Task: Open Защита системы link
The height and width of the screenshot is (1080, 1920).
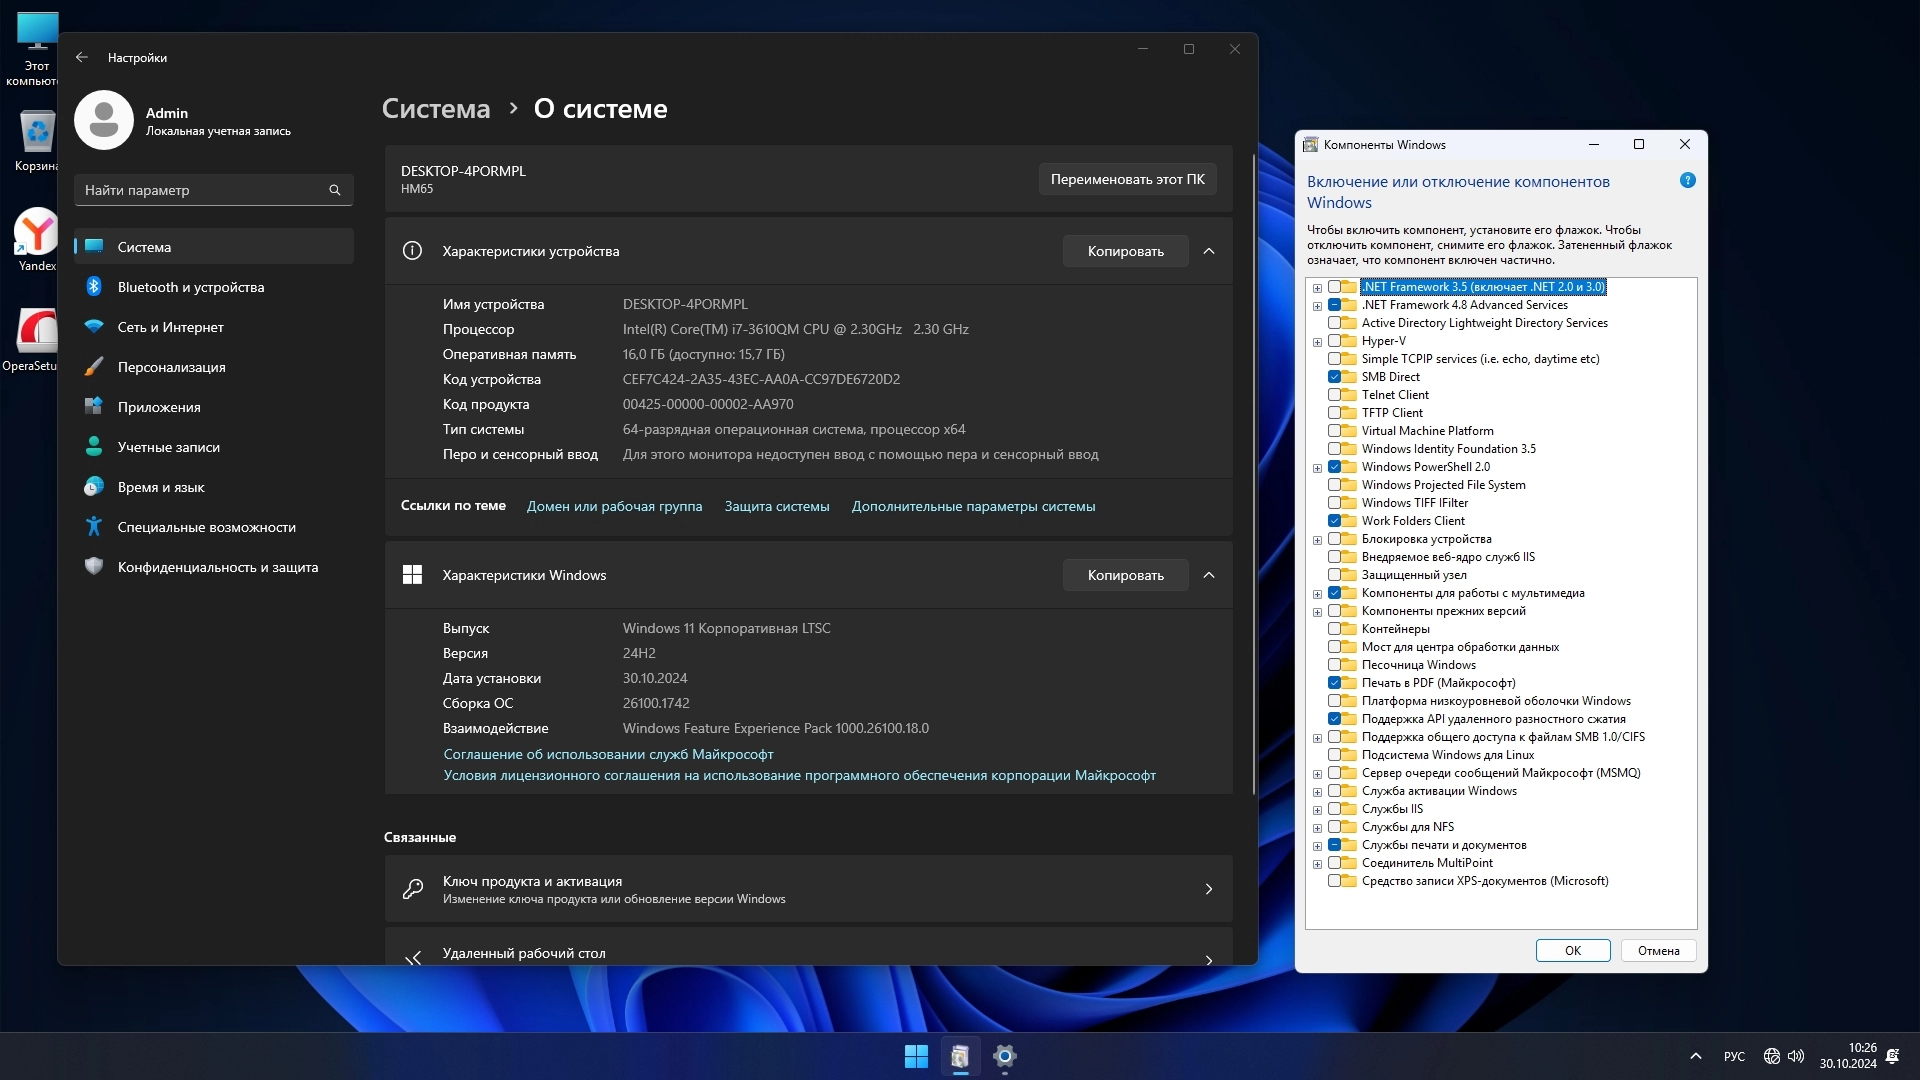Action: pyautogui.click(x=776, y=507)
